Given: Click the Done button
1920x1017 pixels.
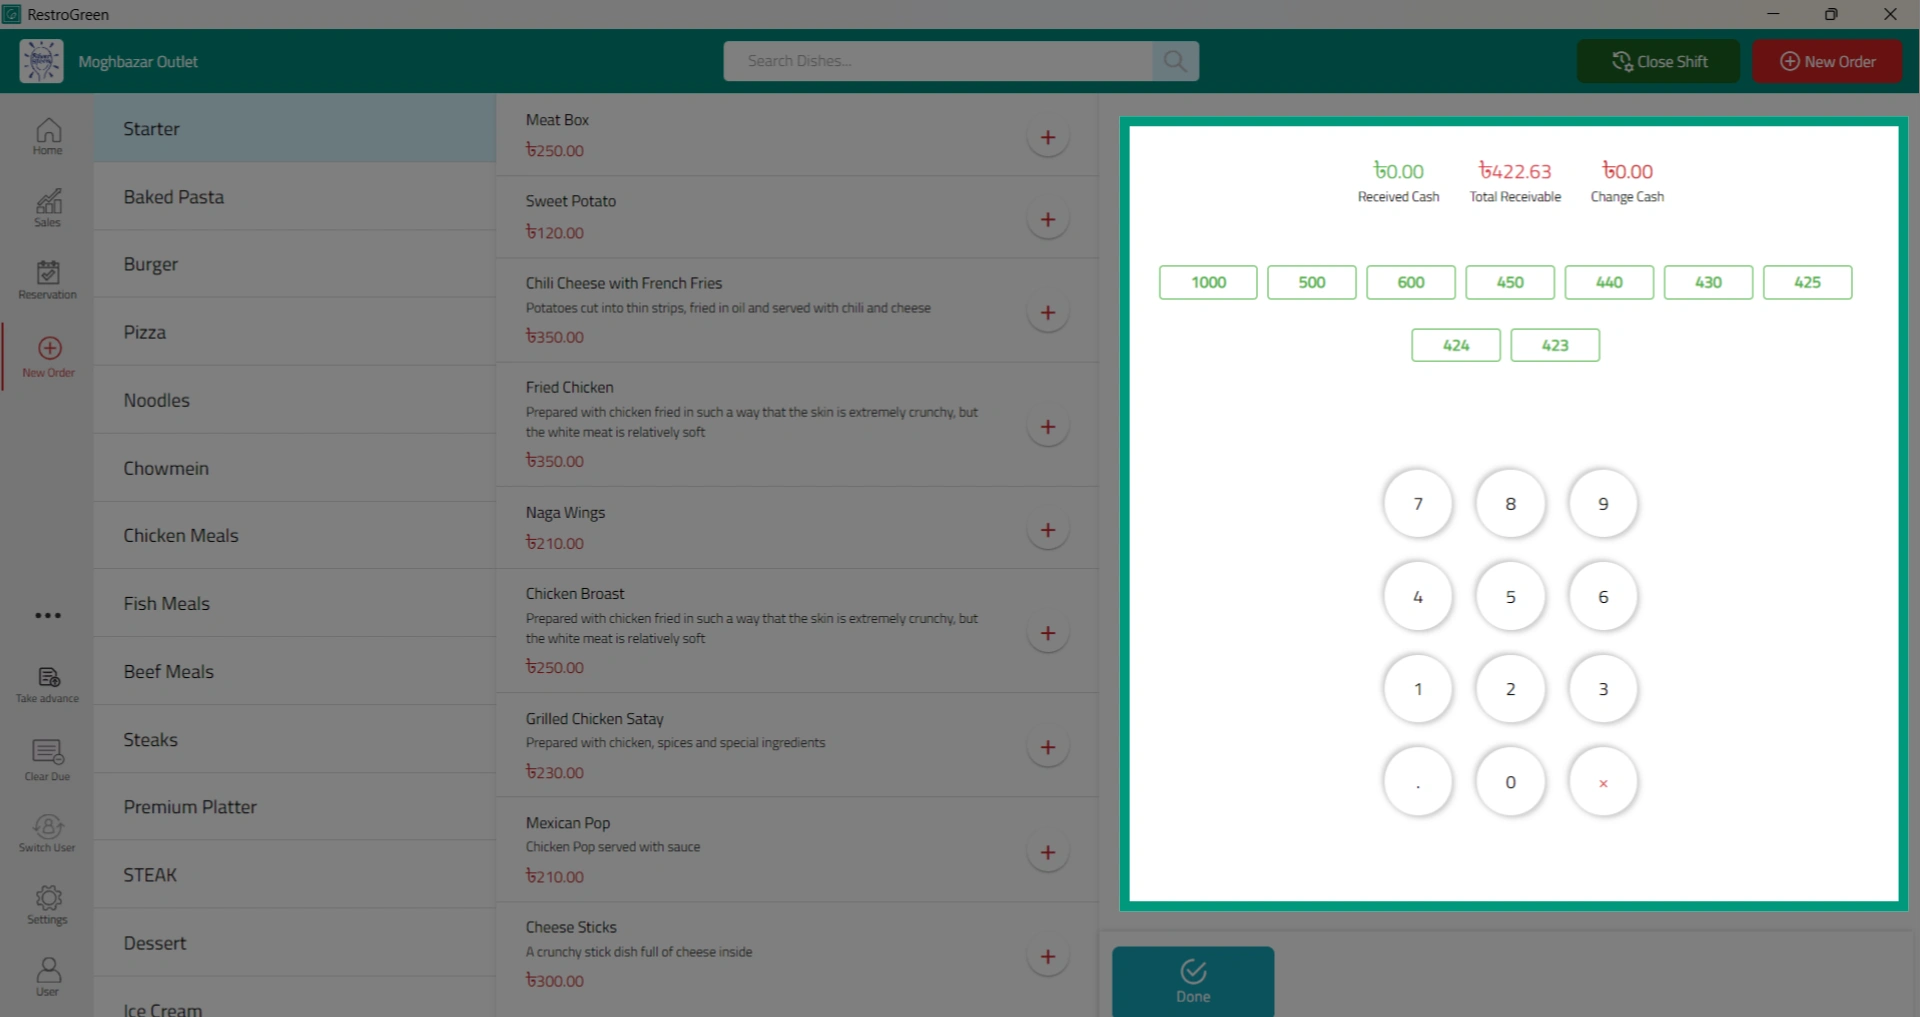Looking at the screenshot, I should tap(1193, 981).
